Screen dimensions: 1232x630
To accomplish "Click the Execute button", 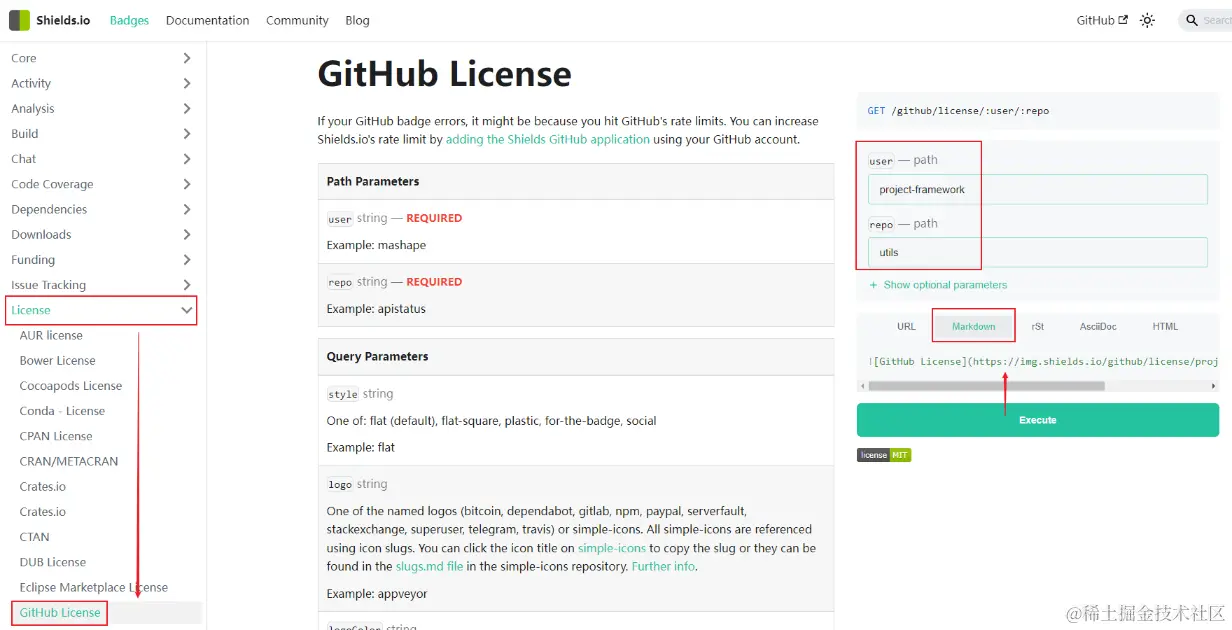I will tap(1037, 420).
